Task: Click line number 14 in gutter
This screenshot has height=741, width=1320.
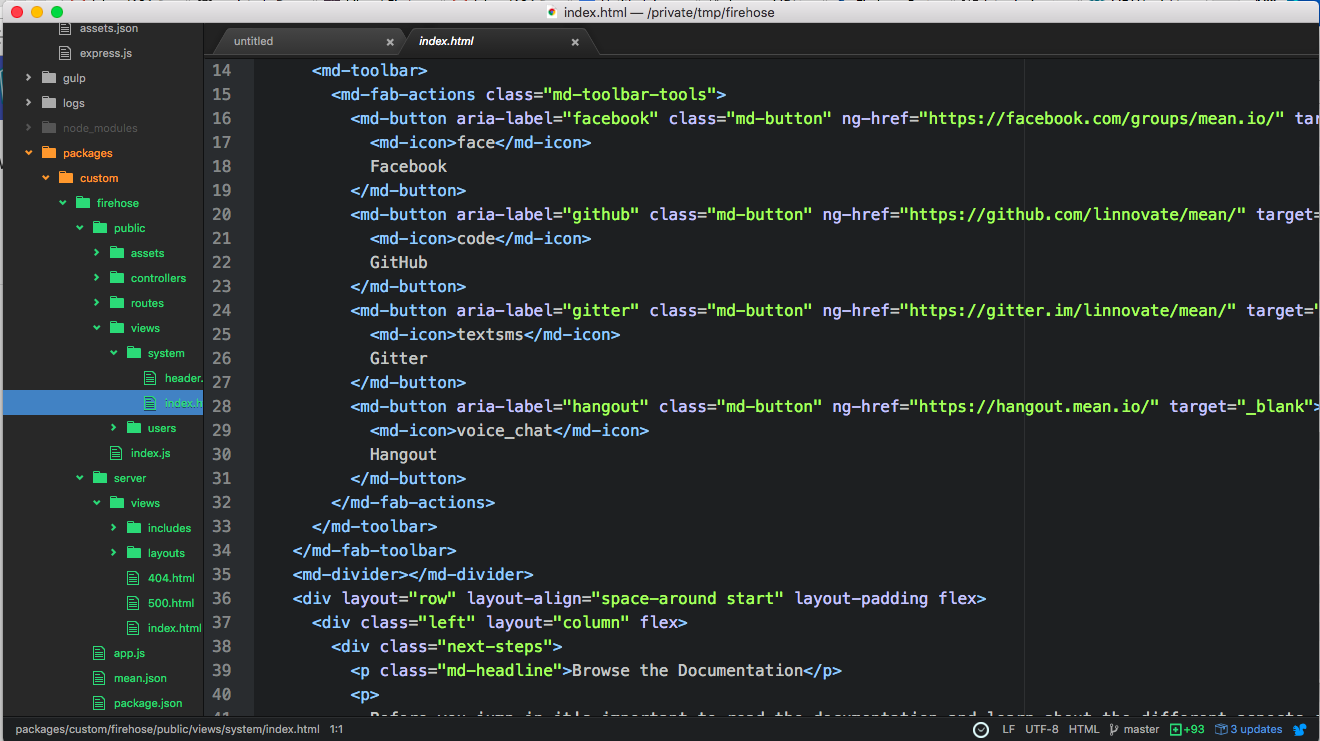Action: point(221,70)
